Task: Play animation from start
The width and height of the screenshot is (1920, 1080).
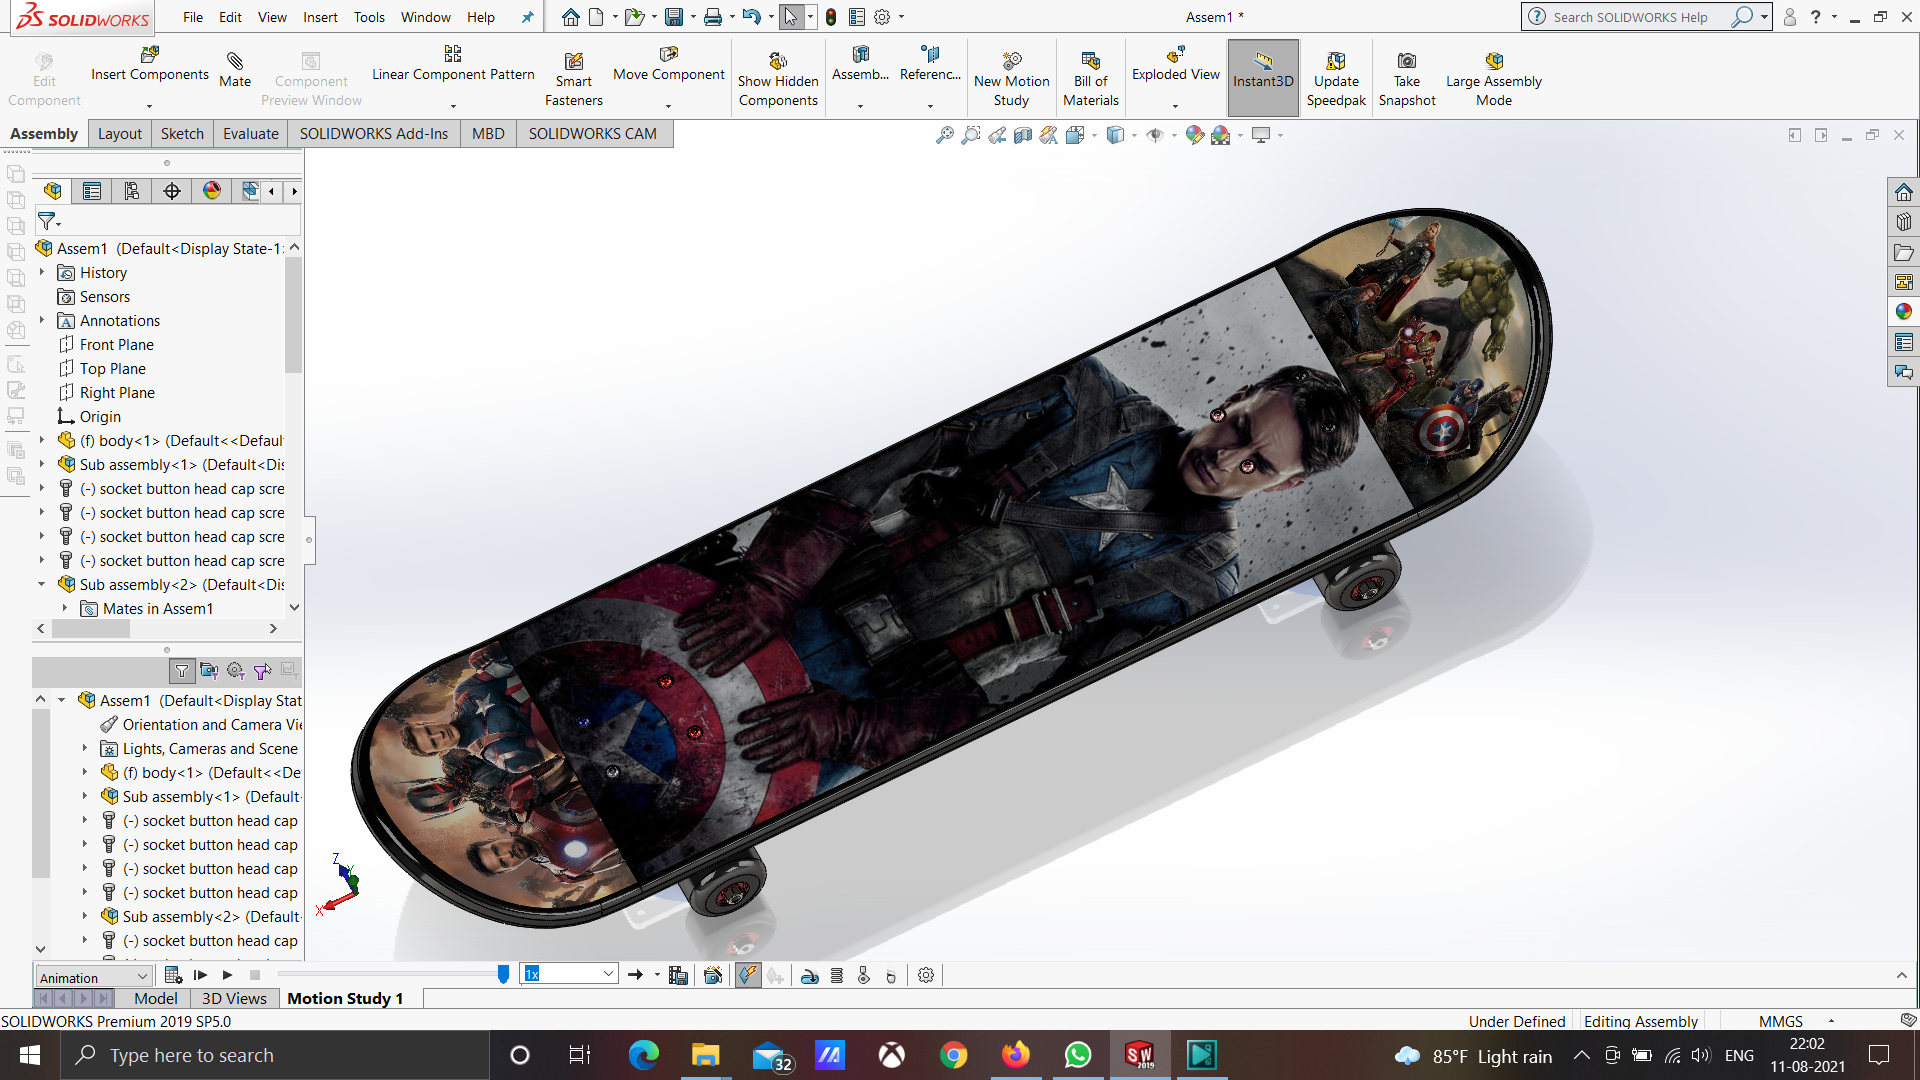Action: coord(200,975)
